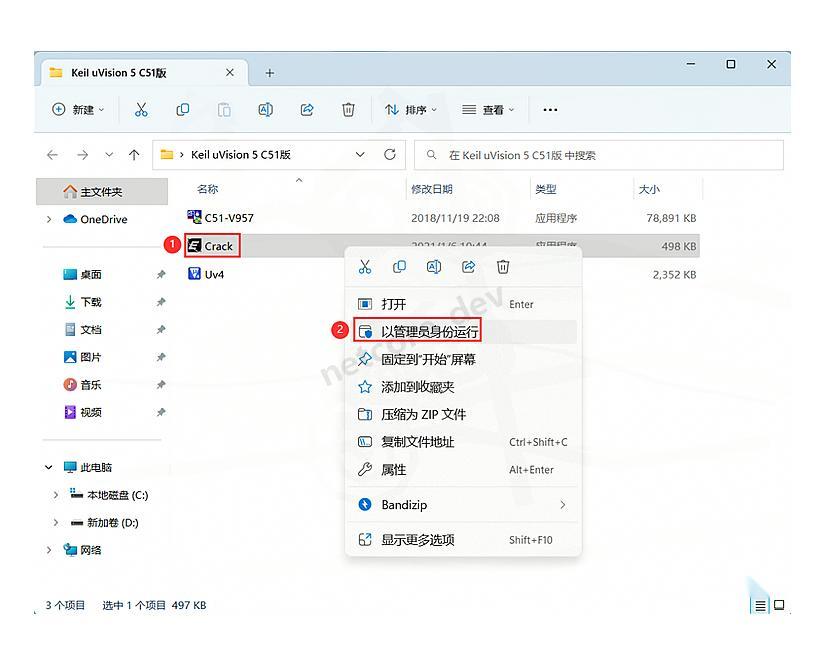Open the 查看 view dropdown

coord(486,110)
